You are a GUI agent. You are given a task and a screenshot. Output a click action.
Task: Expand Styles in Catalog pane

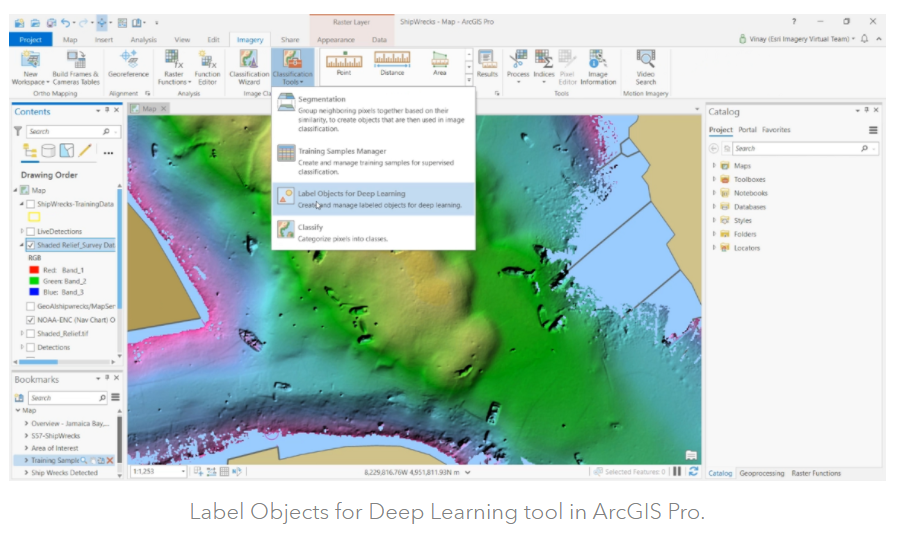coord(714,221)
